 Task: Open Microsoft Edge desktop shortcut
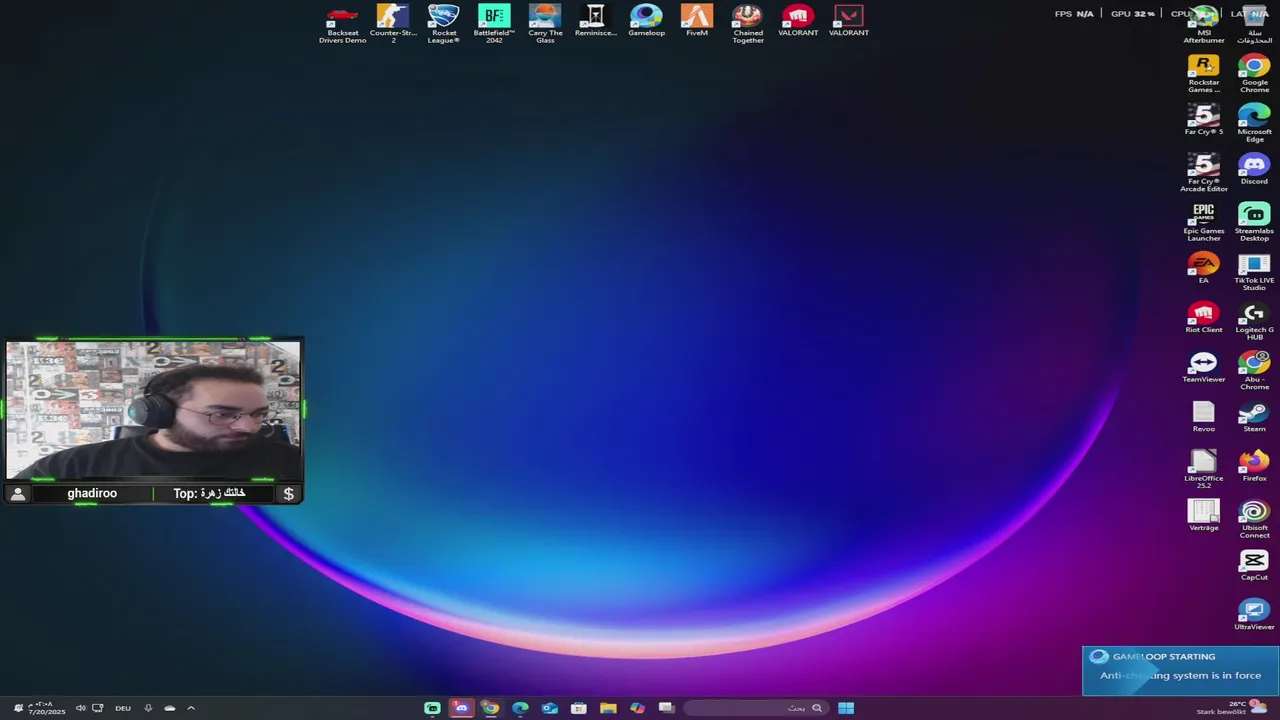point(1254,123)
